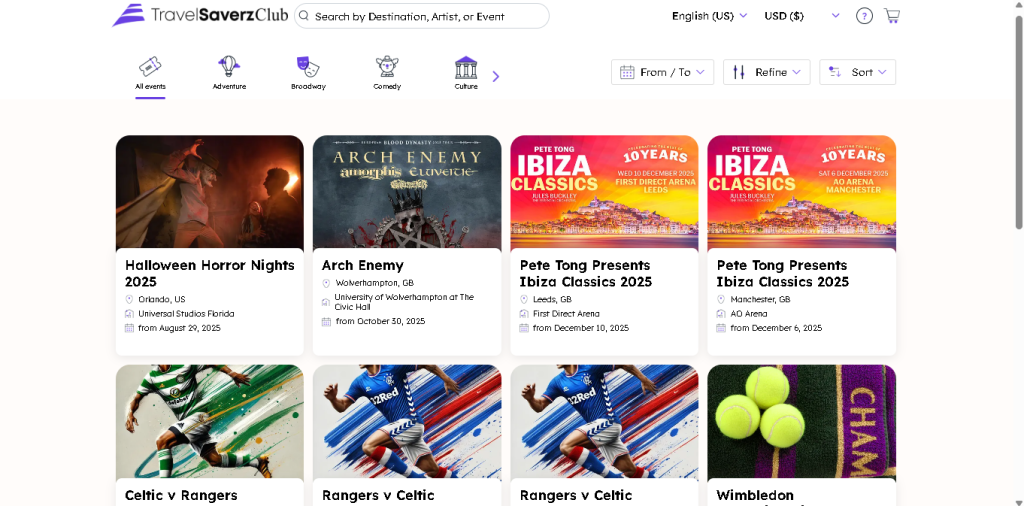Click the Wimbledon tennis balls image

801,422
